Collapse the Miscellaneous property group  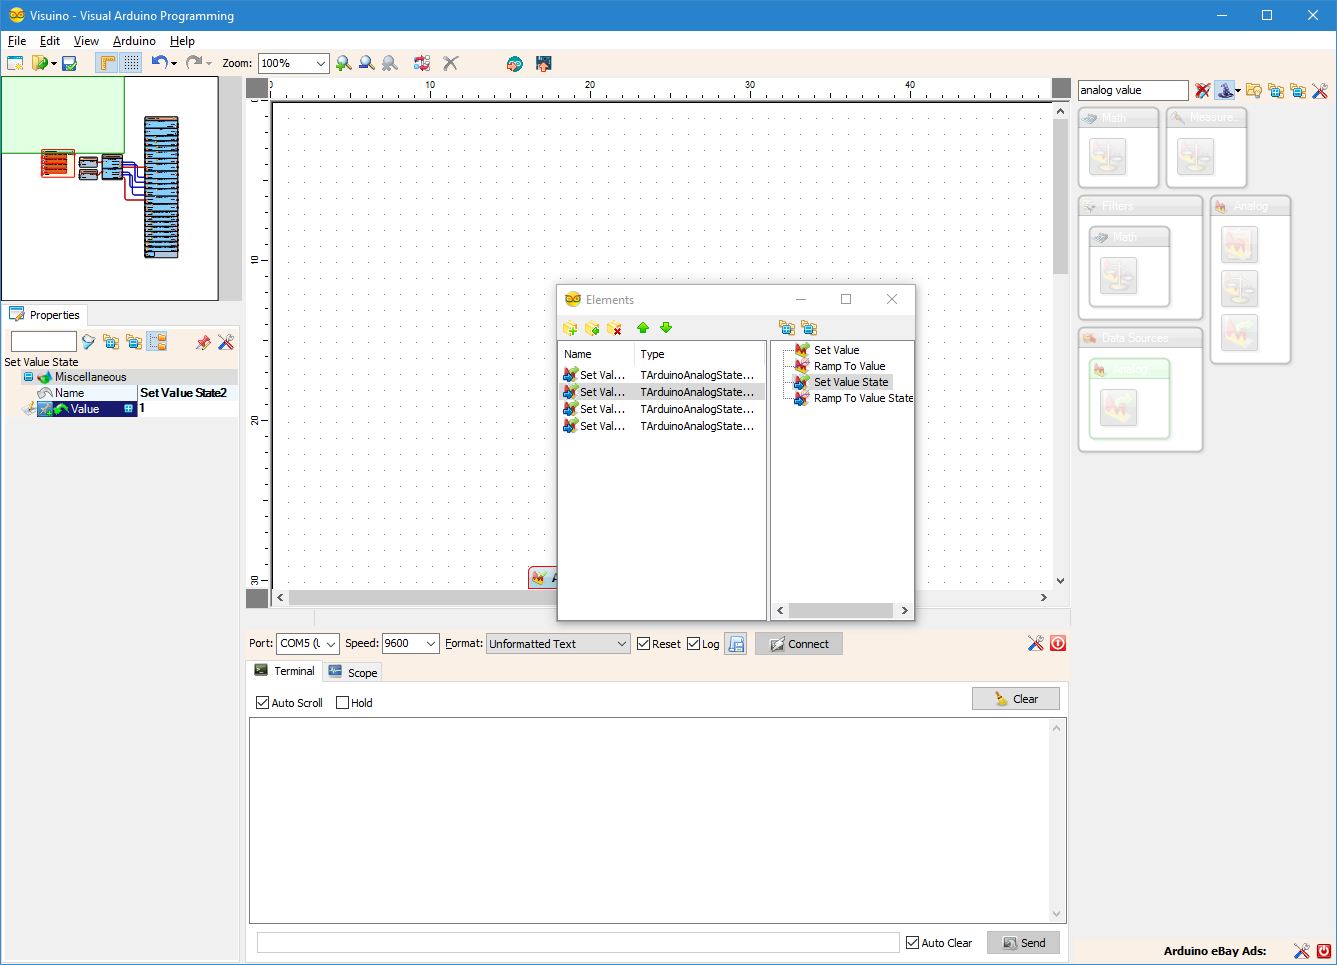coord(28,377)
